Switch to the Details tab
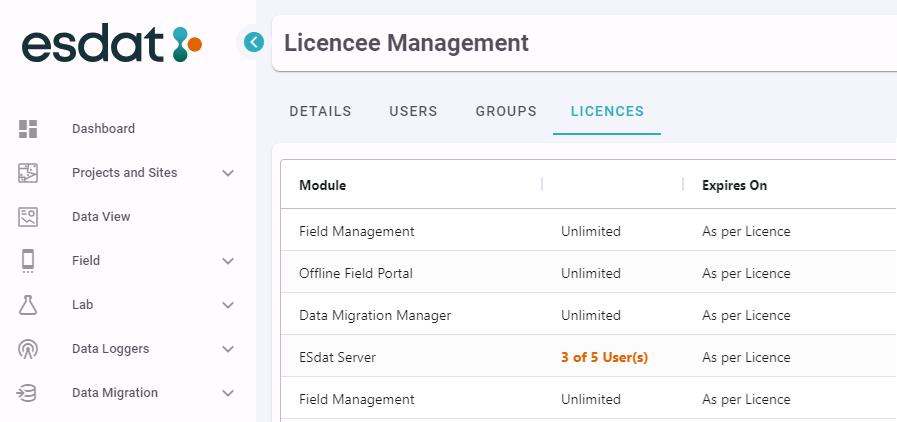 click(320, 111)
